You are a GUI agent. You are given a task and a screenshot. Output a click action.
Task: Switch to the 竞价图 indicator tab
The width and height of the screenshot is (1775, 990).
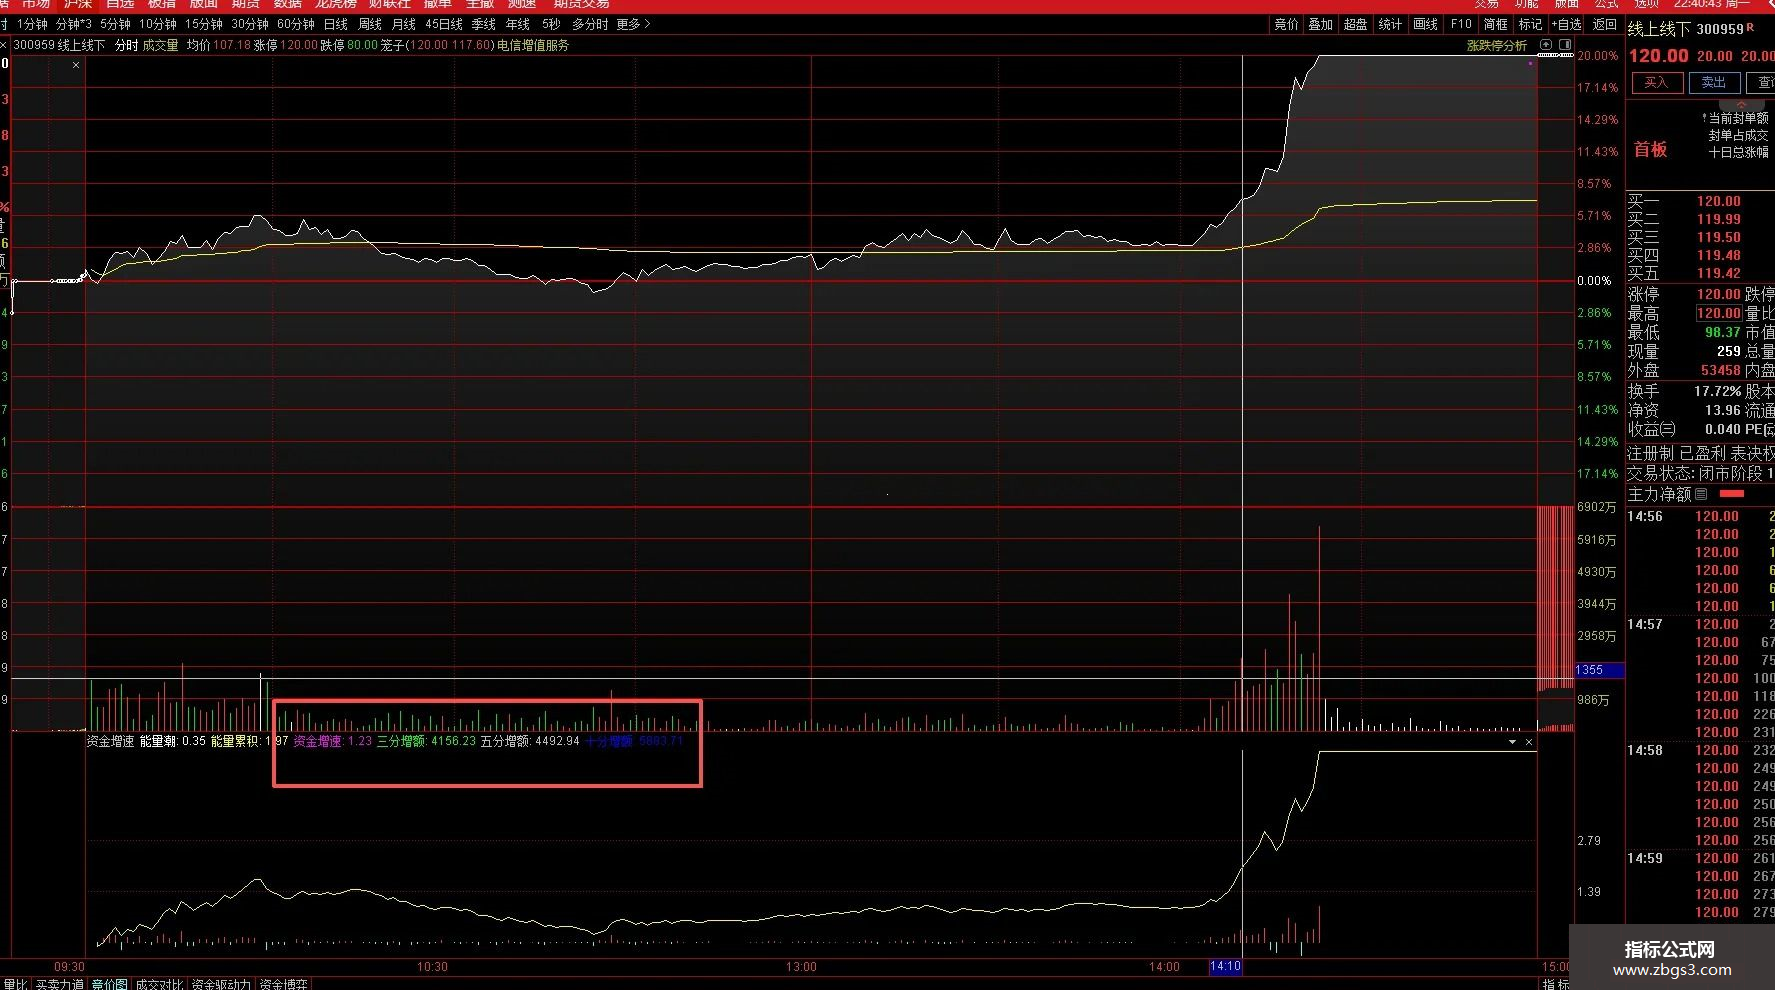coord(110,984)
